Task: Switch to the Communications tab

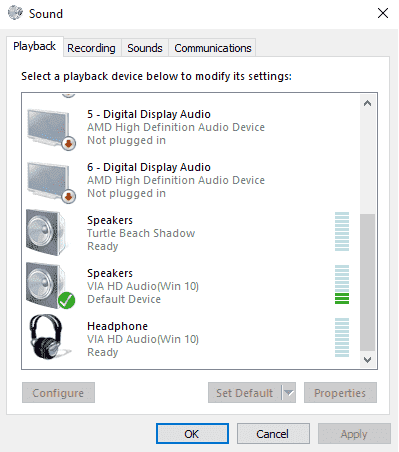Action: click(x=213, y=48)
